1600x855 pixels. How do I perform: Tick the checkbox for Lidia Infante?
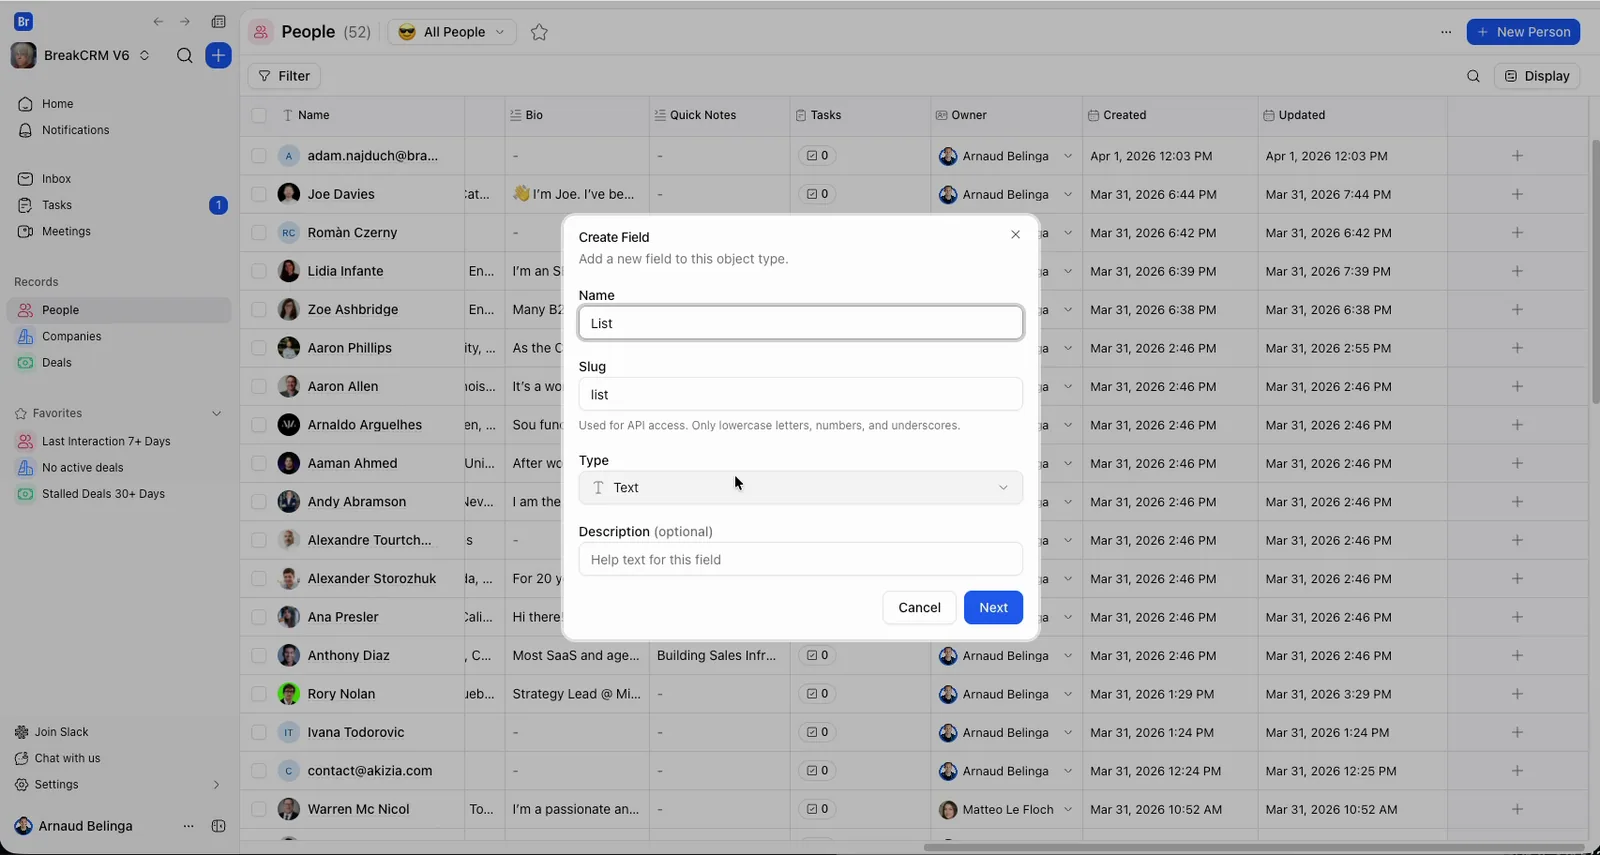point(259,271)
